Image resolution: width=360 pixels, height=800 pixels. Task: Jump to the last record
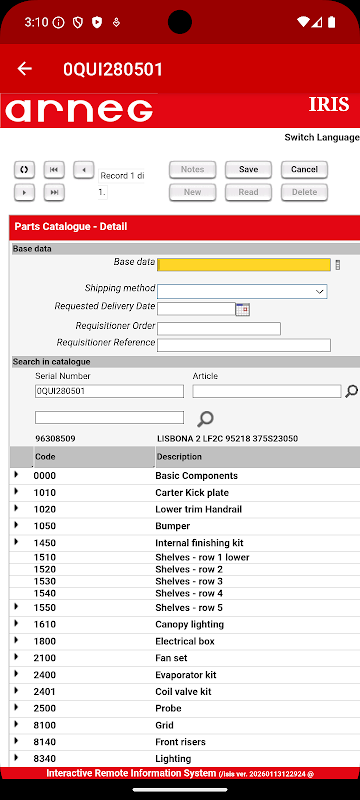click(x=54, y=192)
